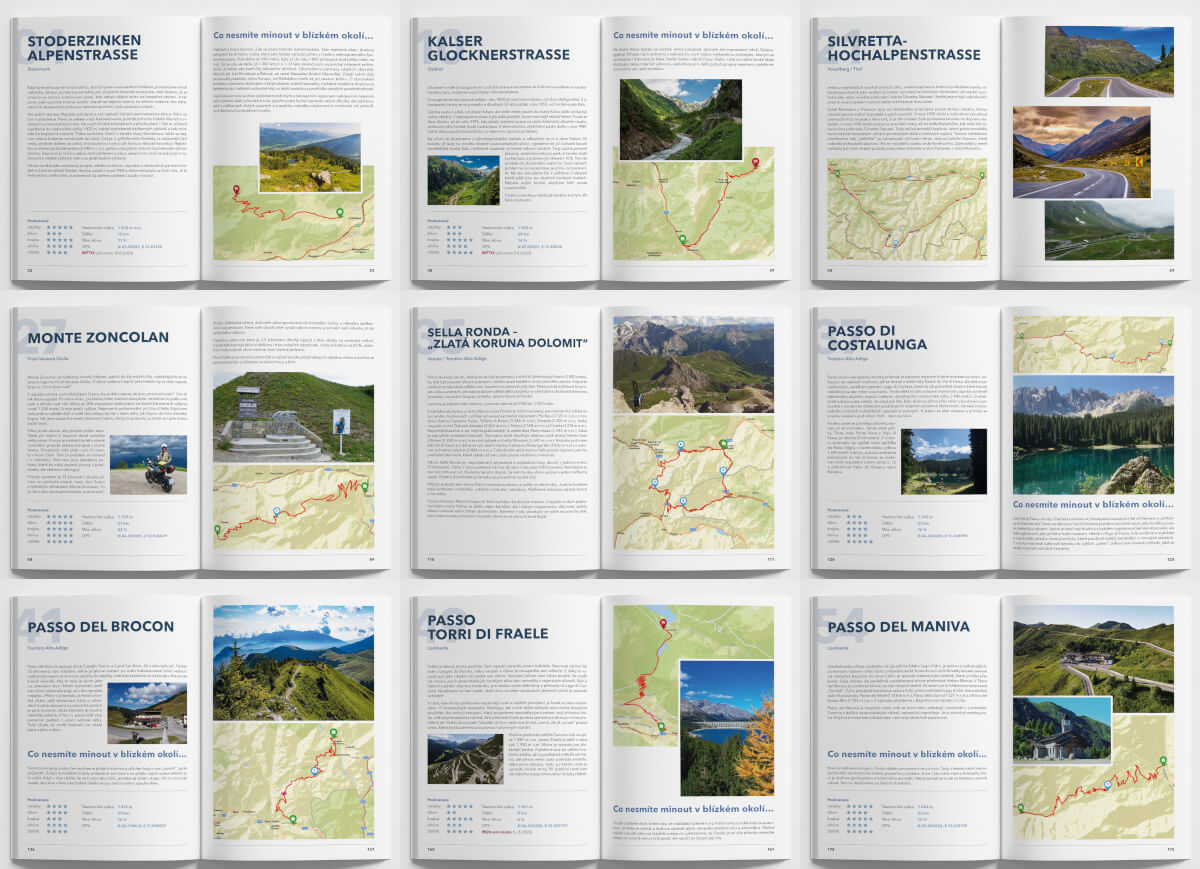Image resolution: width=1200 pixels, height=869 pixels.
Task: Click the subtitle "Friuli-Venezia Giulia"
Action: (x=46, y=358)
